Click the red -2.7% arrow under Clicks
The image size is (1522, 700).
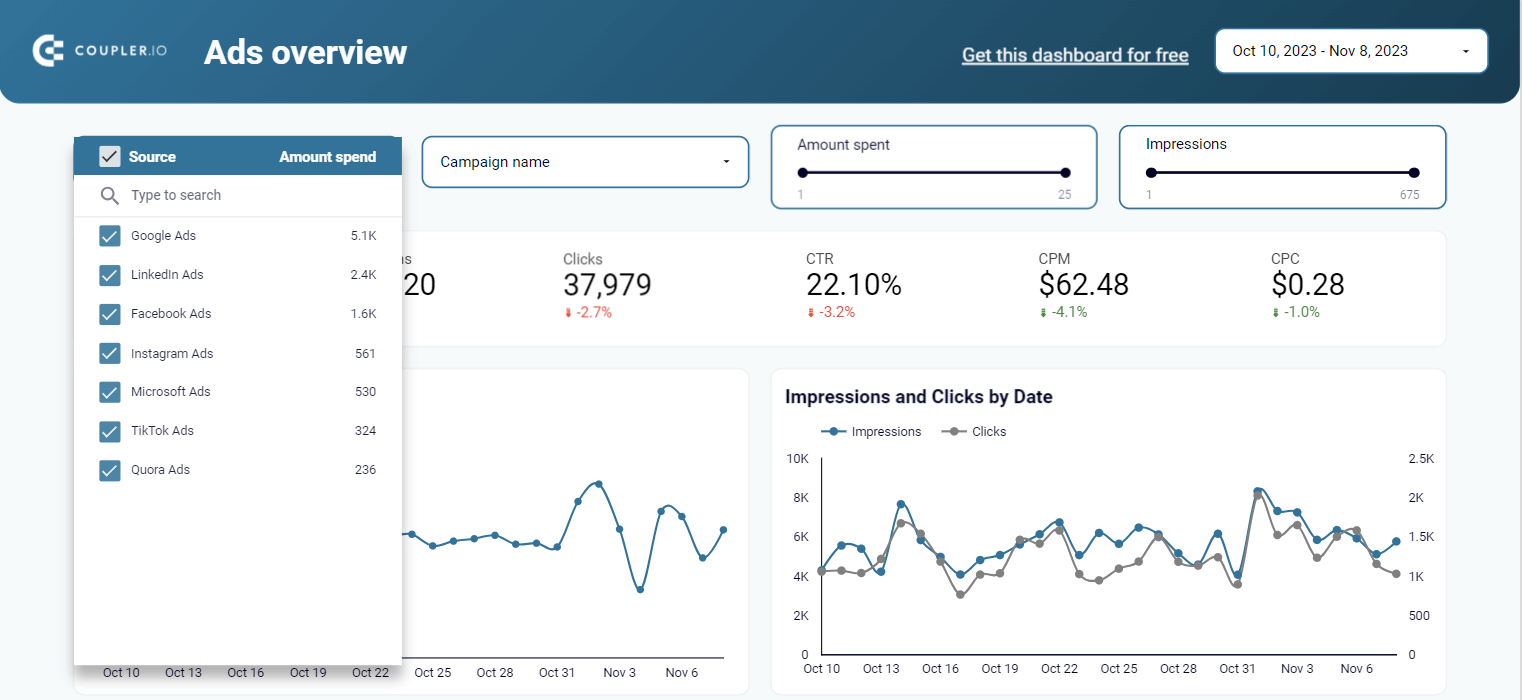[570, 312]
